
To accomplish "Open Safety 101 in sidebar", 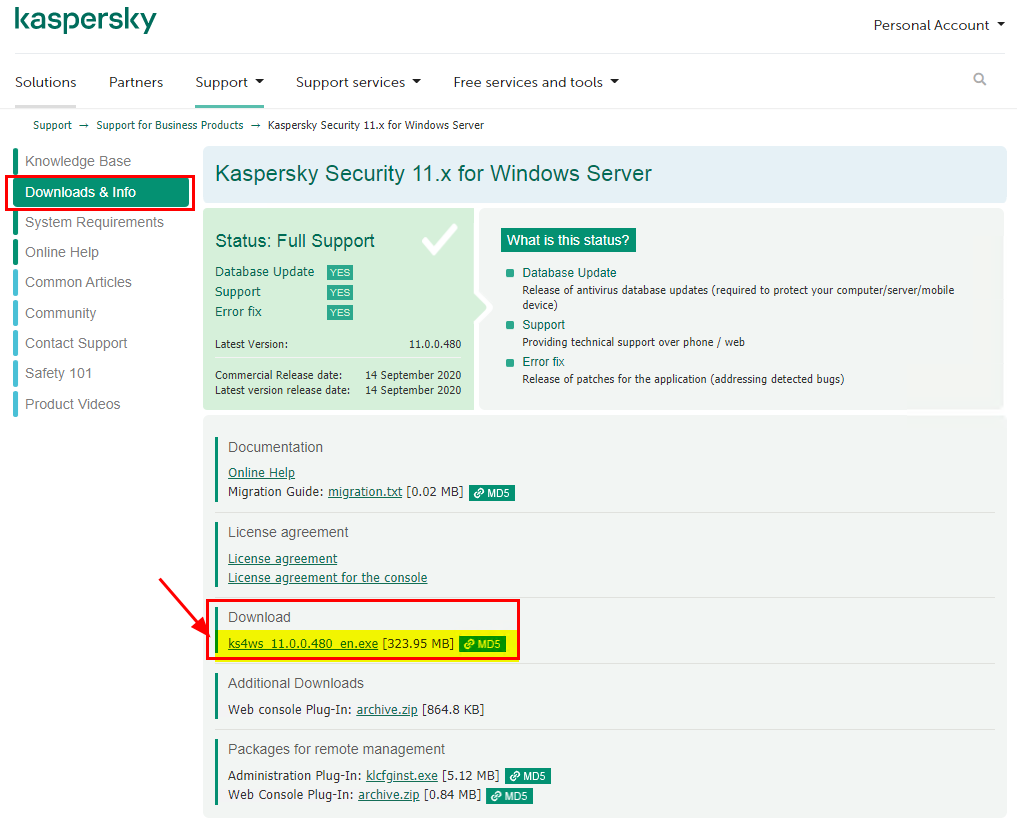I will tap(58, 374).
